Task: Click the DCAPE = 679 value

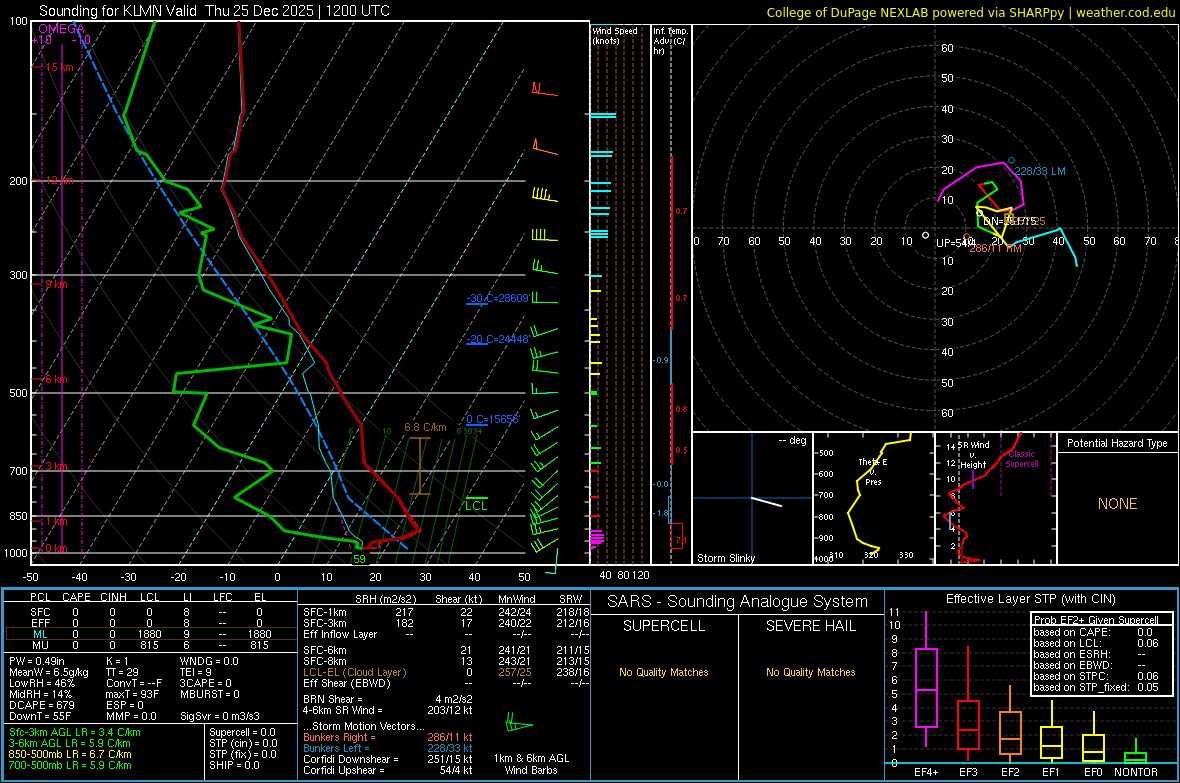Action: tap(41, 705)
